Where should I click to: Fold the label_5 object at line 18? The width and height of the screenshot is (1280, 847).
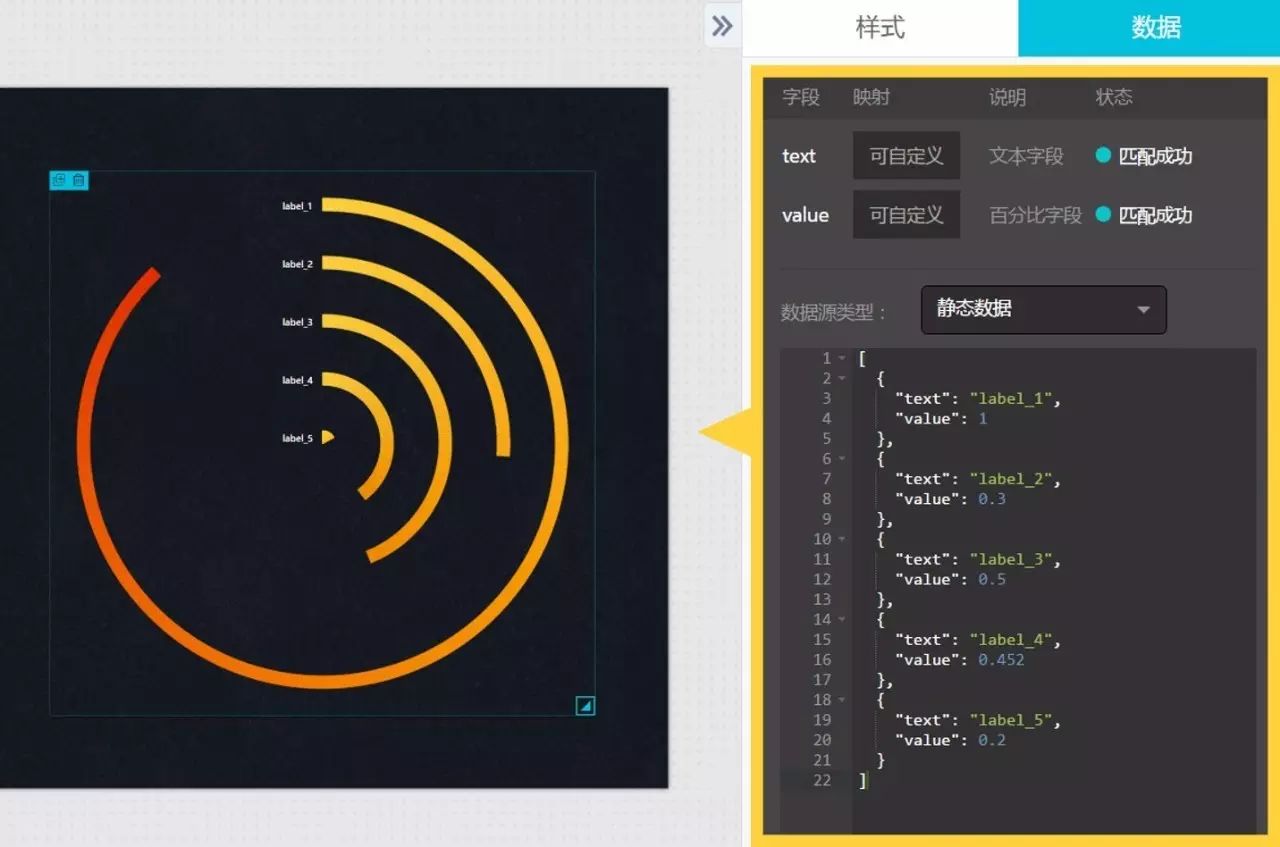click(842, 699)
